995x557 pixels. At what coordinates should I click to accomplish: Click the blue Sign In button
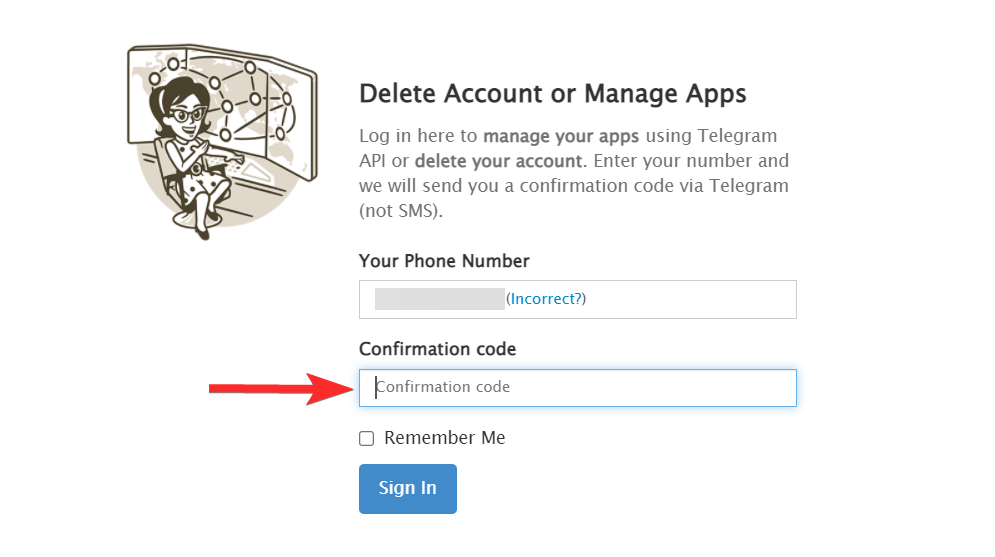(x=407, y=488)
